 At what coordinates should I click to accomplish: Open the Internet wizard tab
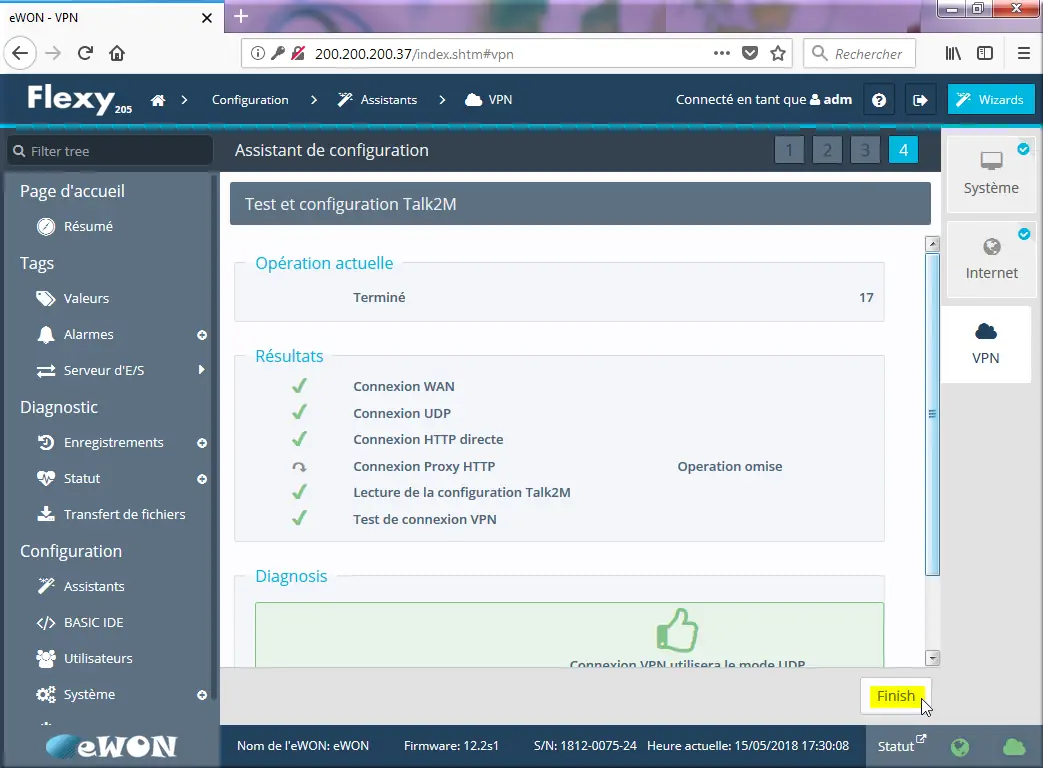point(991,259)
